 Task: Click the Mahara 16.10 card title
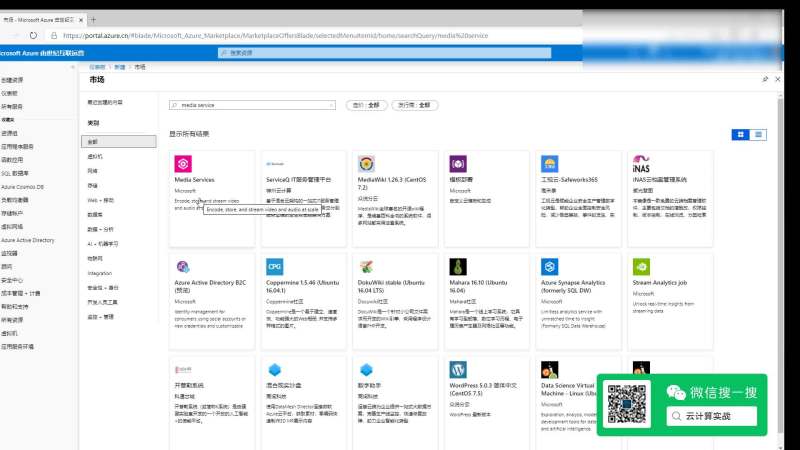(x=478, y=286)
